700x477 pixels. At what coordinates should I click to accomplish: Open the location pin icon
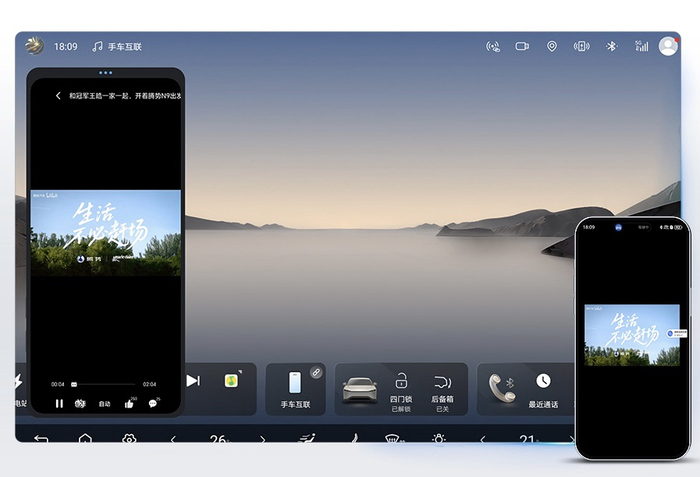[x=552, y=46]
